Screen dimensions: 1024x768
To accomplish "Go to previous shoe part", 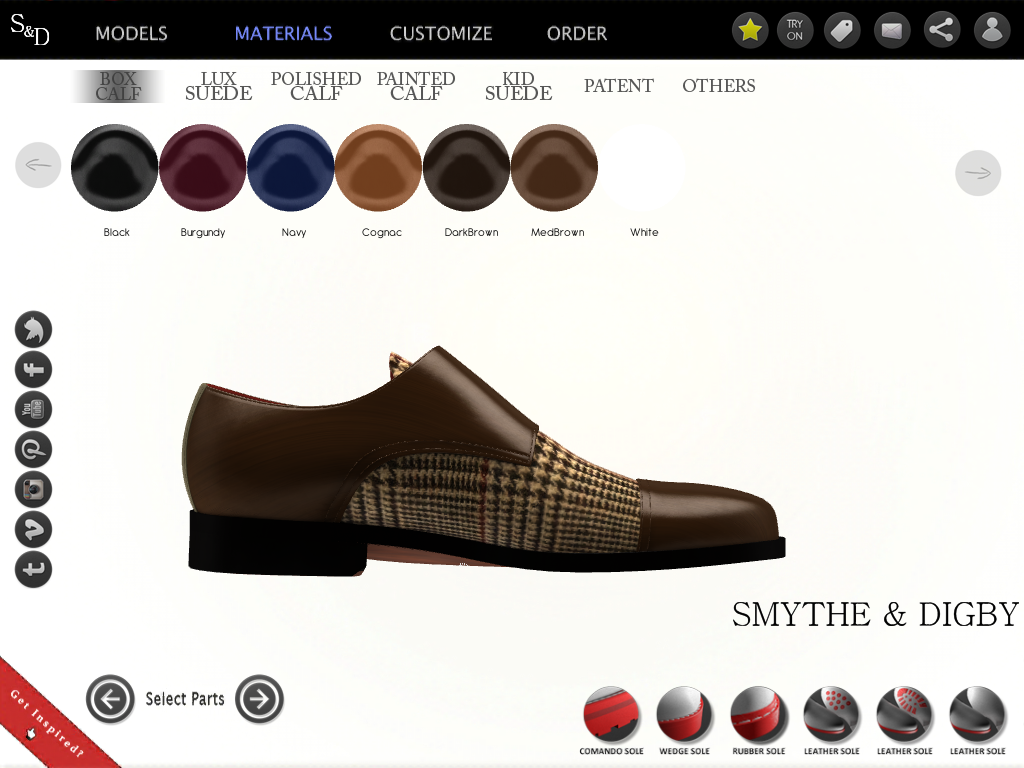I will point(110,699).
